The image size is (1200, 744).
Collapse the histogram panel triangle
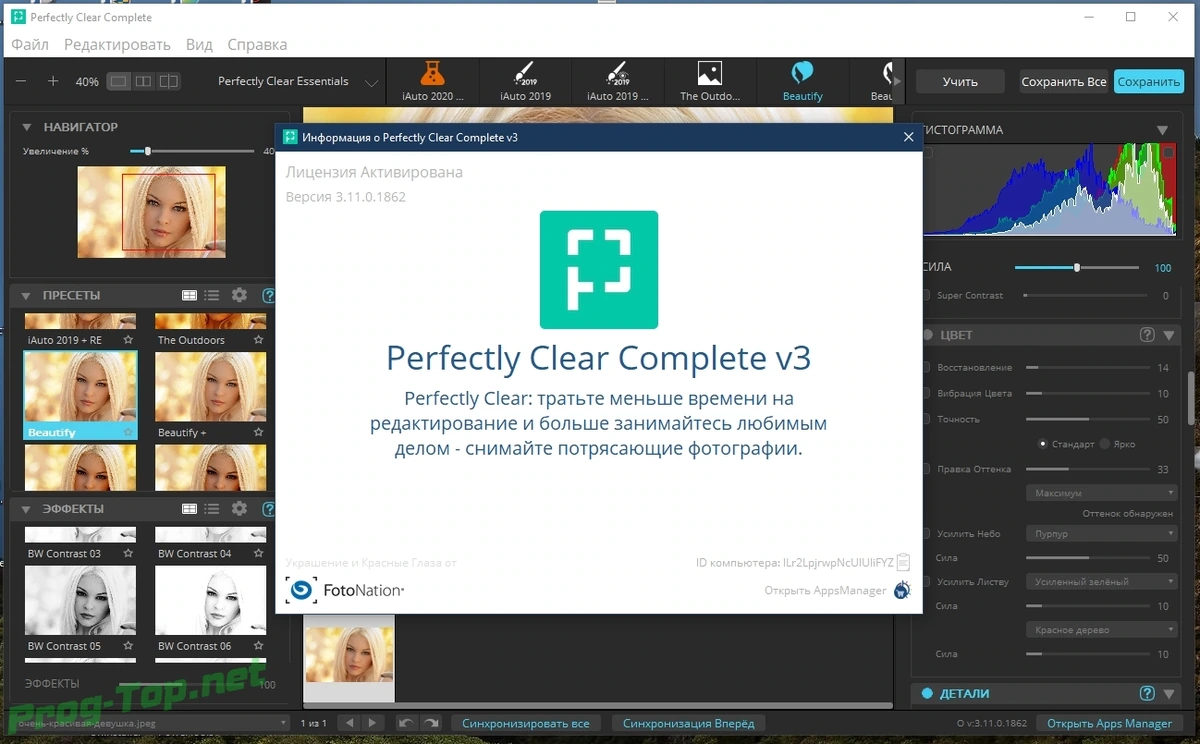tap(1162, 130)
